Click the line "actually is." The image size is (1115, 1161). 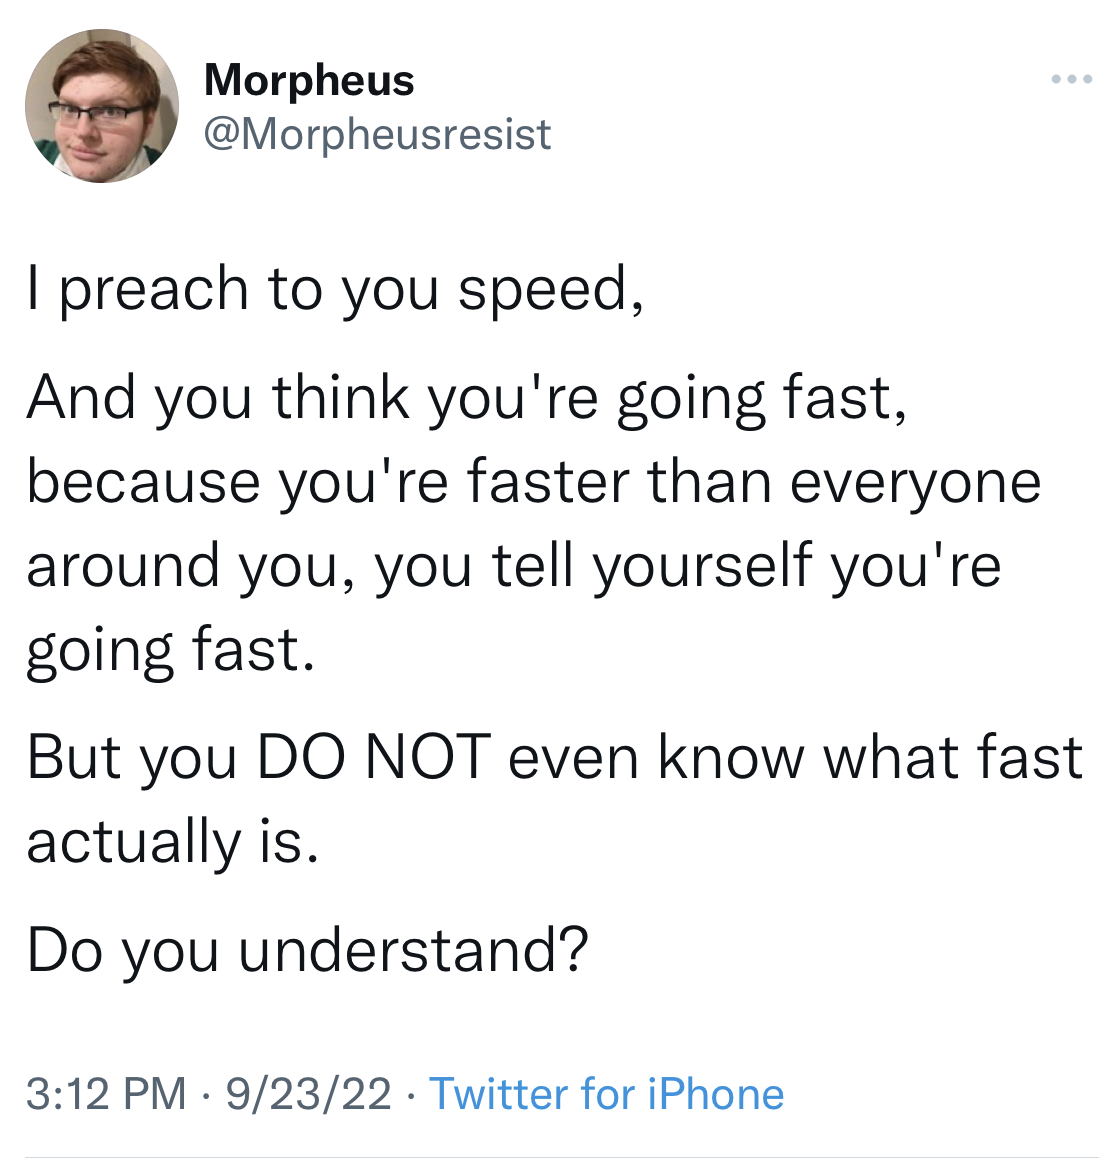tap(173, 843)
